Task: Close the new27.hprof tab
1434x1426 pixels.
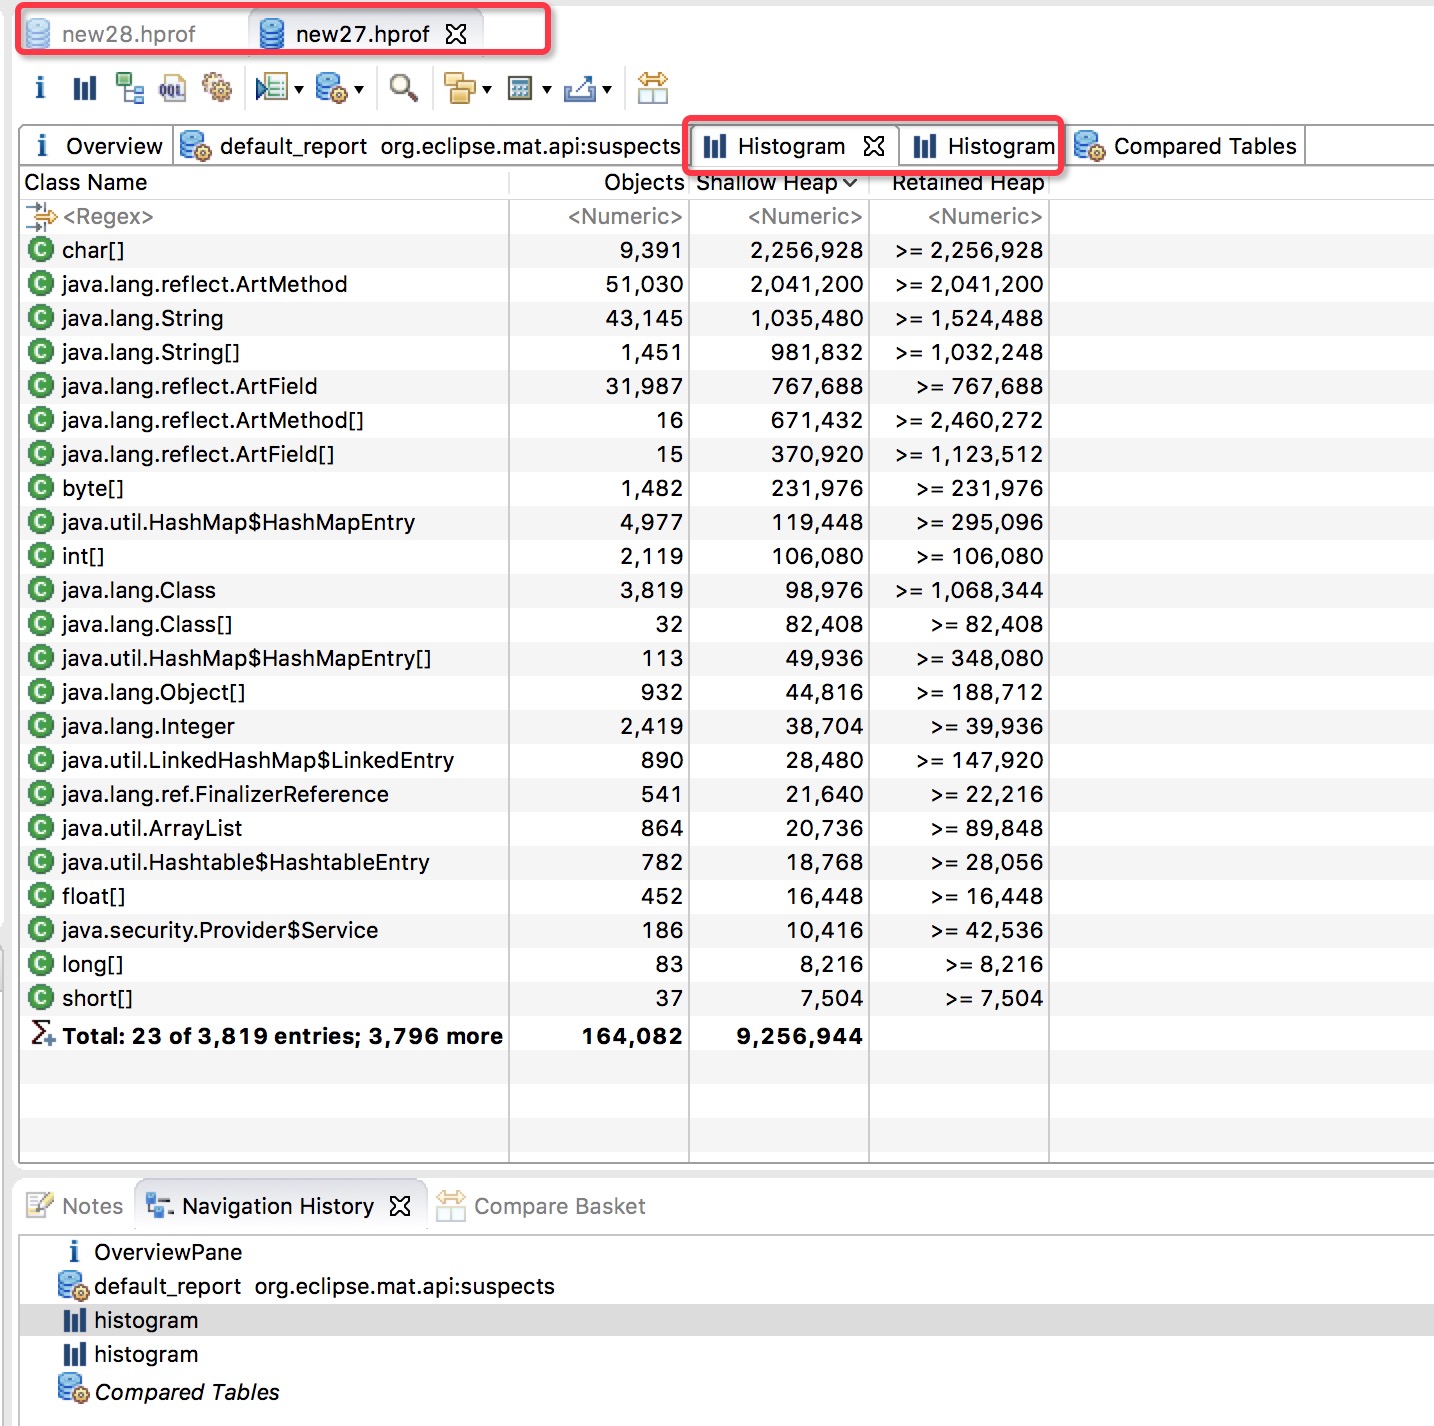Action: (456, 34)
